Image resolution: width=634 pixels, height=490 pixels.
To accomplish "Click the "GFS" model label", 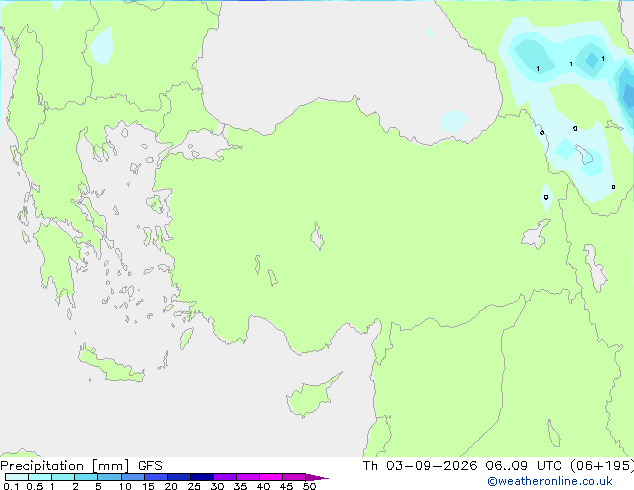I will [x=150, y=466].
